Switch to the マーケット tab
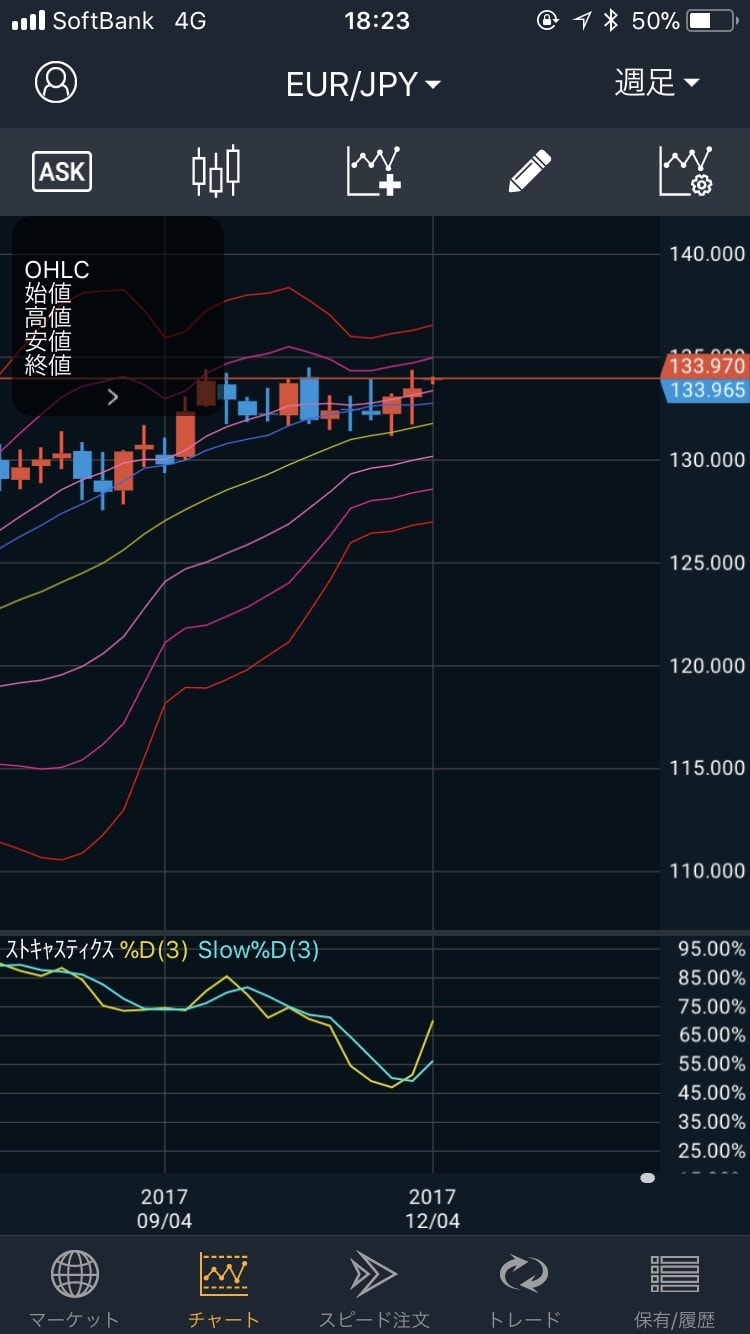The height and width of the screenshot is (1334, 750). click(x=75, y=1290)
